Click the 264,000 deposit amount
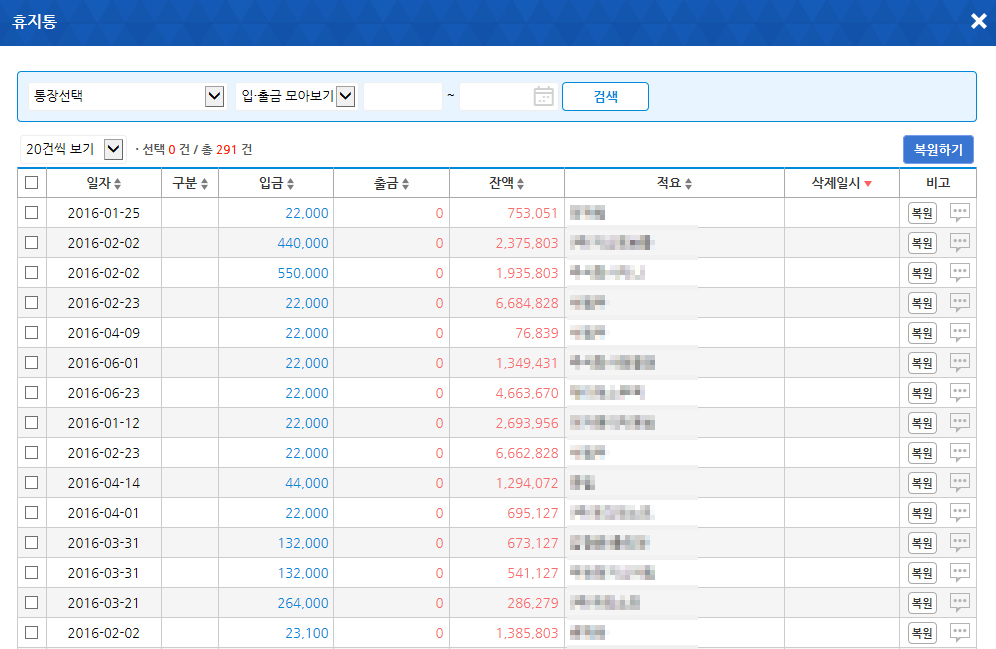The width and height of the screenshot is (996, 649). (x=303, y=603)
